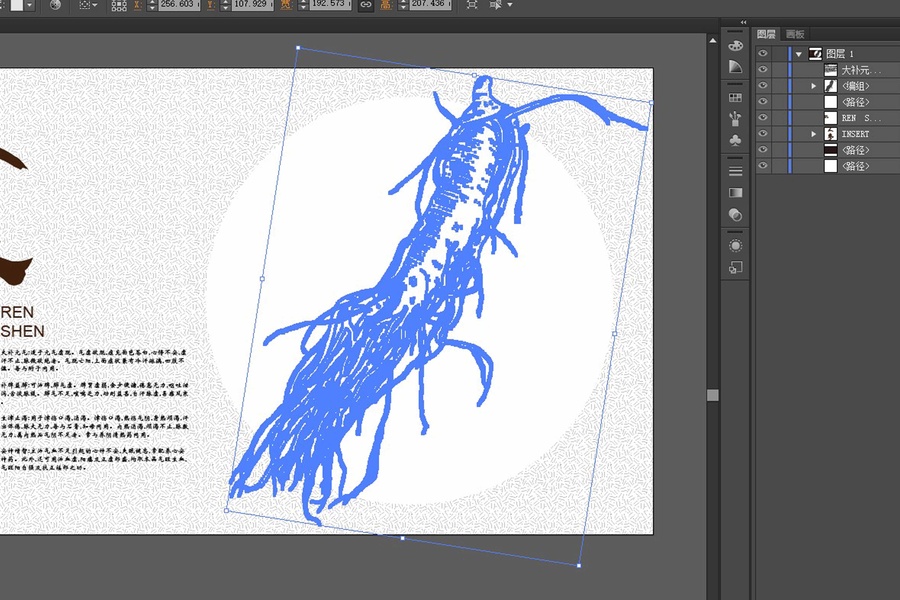This screenshot has height=600, width=900.
Task: Select the 大补元 item name
Action: 861,70
